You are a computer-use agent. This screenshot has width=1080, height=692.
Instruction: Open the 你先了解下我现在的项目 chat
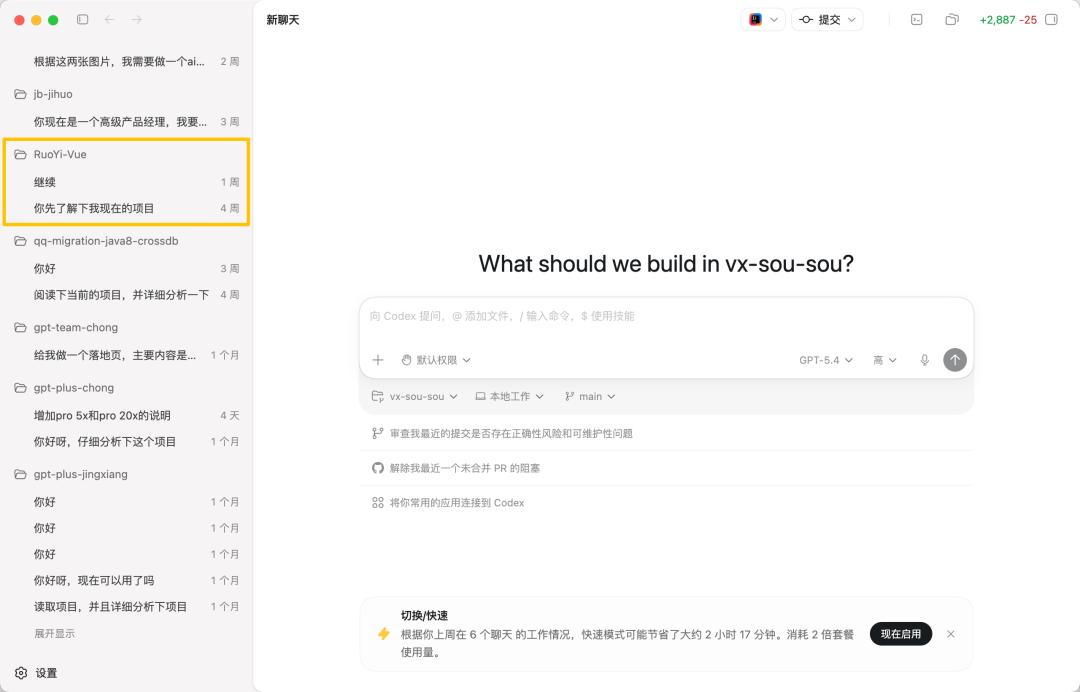[x=127, y=209]
